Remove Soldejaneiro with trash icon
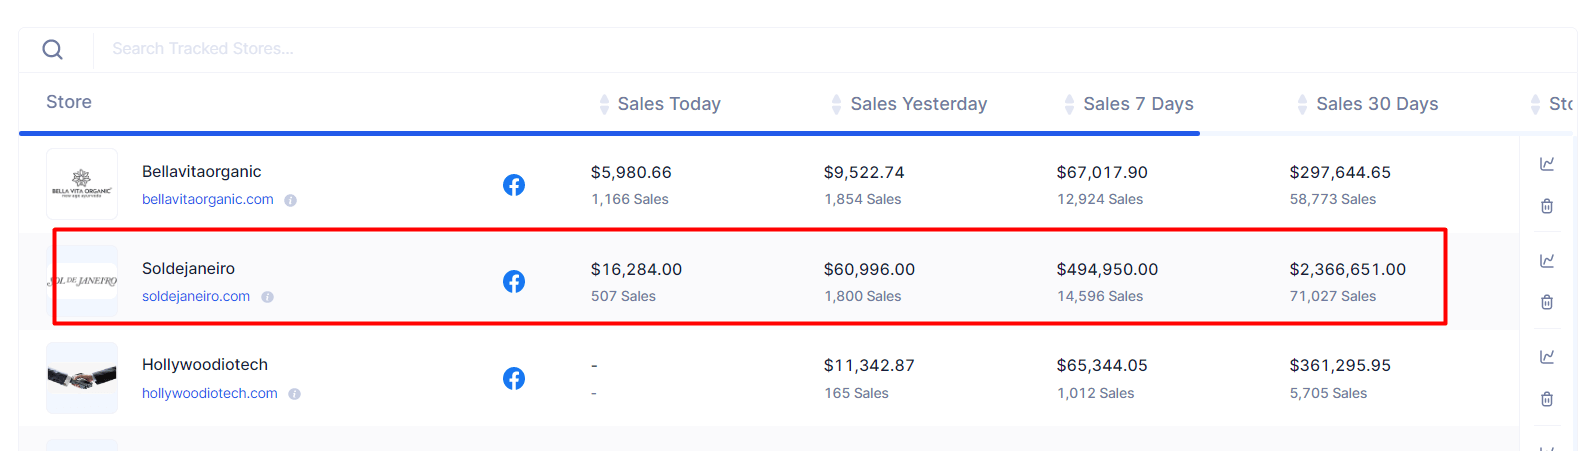Viewport: 1586px width, 451px height. point(1547,302)
